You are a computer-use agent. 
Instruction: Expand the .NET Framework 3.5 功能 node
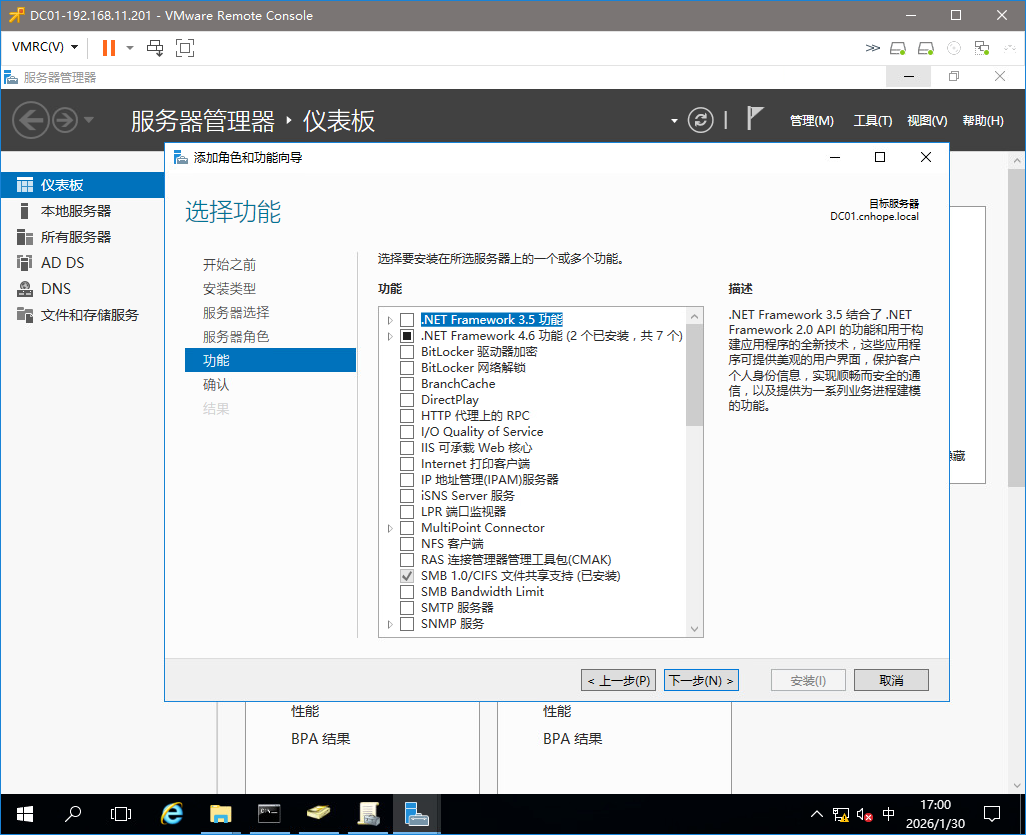click(390, 320)
